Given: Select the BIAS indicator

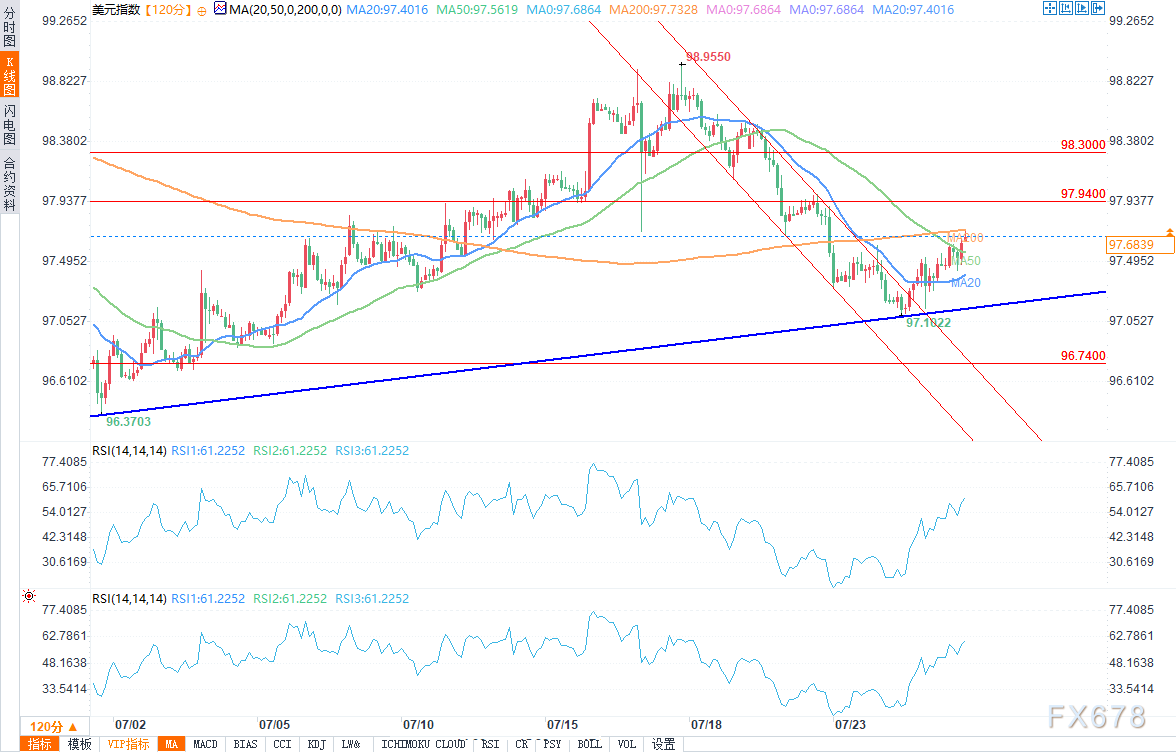Looking at the screenshot, I should click(245, 744).
